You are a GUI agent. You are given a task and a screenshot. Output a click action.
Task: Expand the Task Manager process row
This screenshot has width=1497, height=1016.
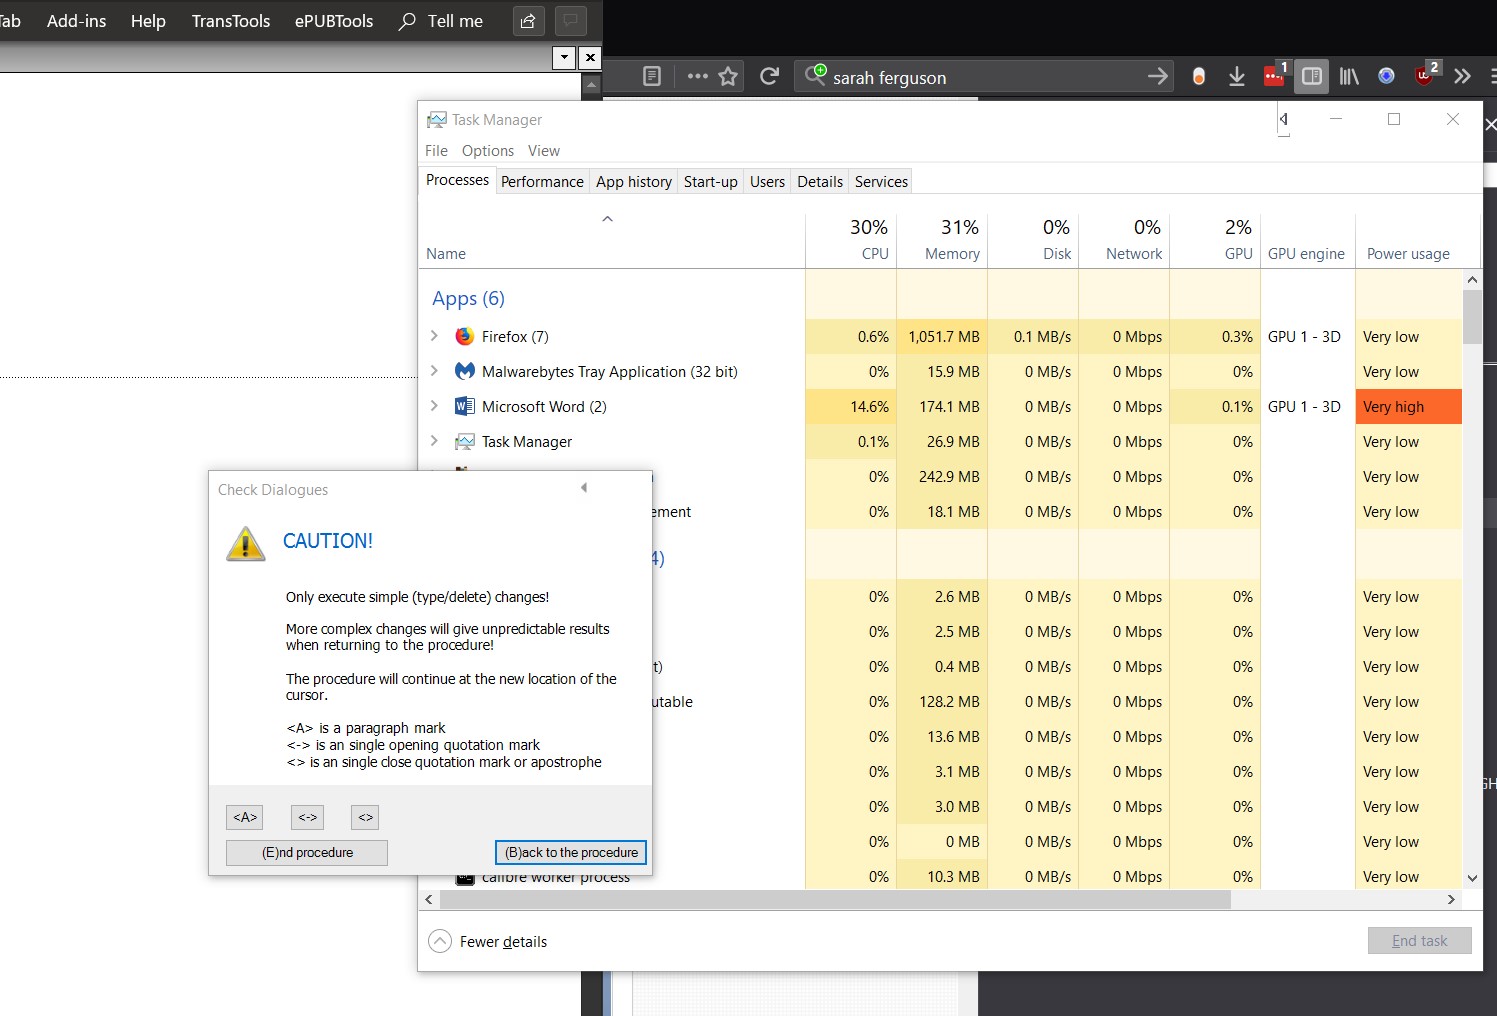tap(434, 442)
